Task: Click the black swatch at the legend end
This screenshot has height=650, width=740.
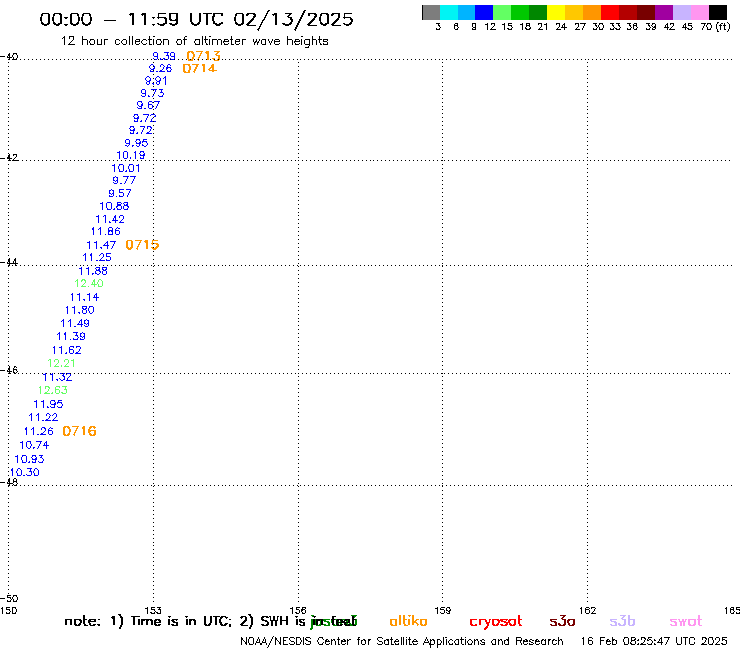Action: pyautogui.click(x=718, y=12)
